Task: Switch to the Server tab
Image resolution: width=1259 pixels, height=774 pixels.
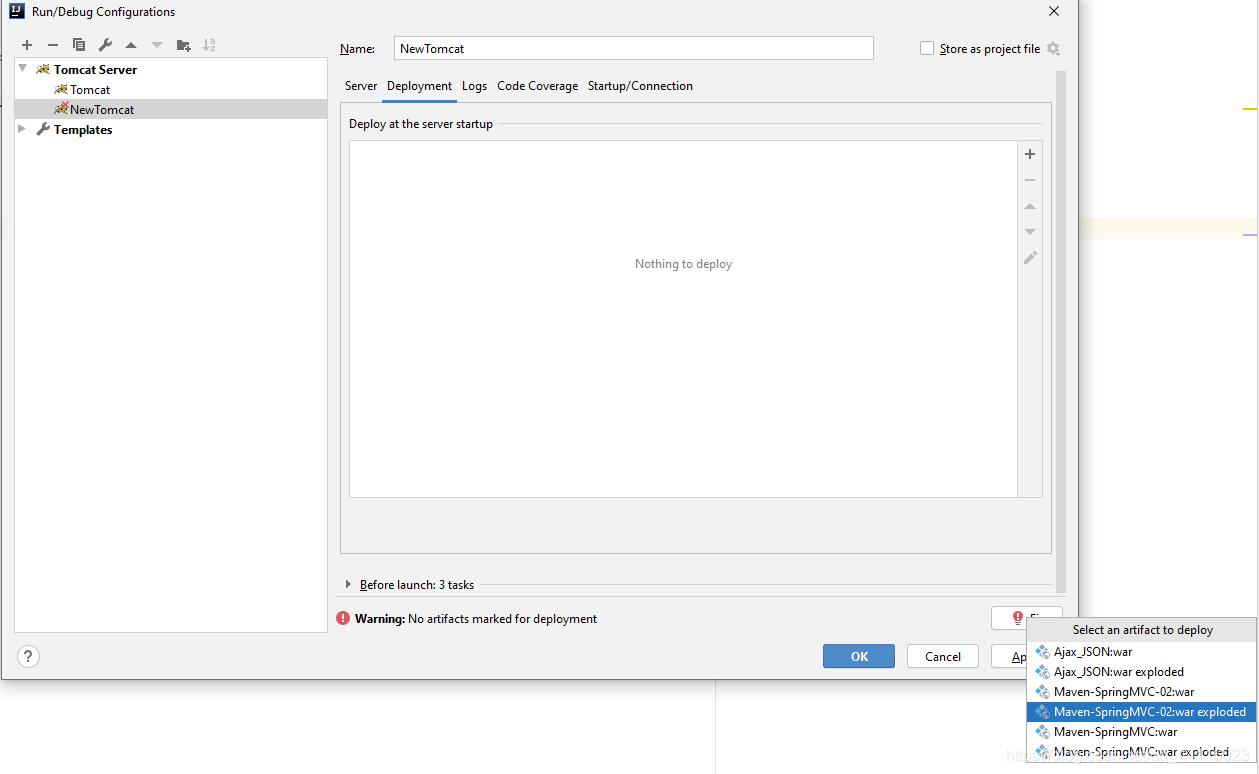Action: [361, 86]
